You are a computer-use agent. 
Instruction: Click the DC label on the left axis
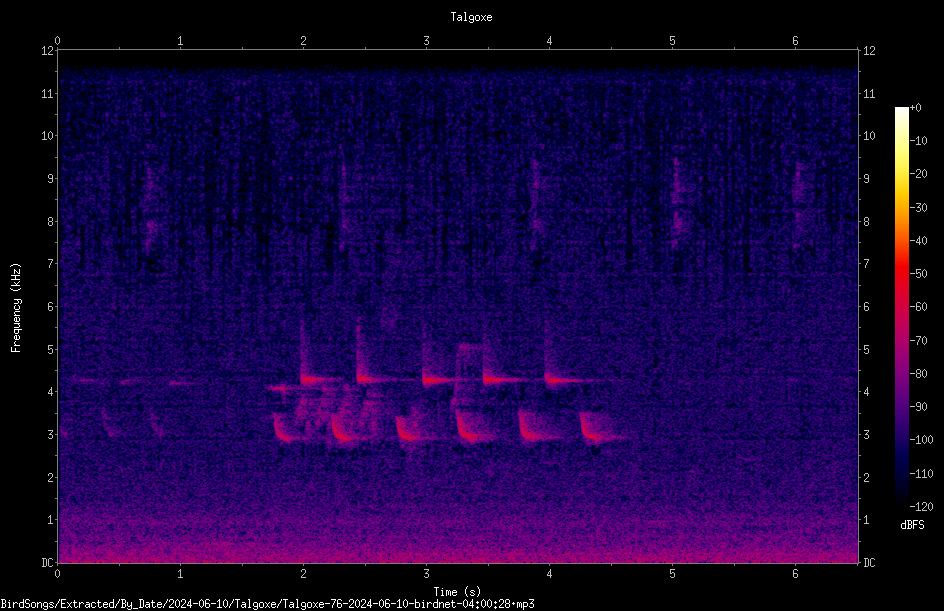[48, 563]
